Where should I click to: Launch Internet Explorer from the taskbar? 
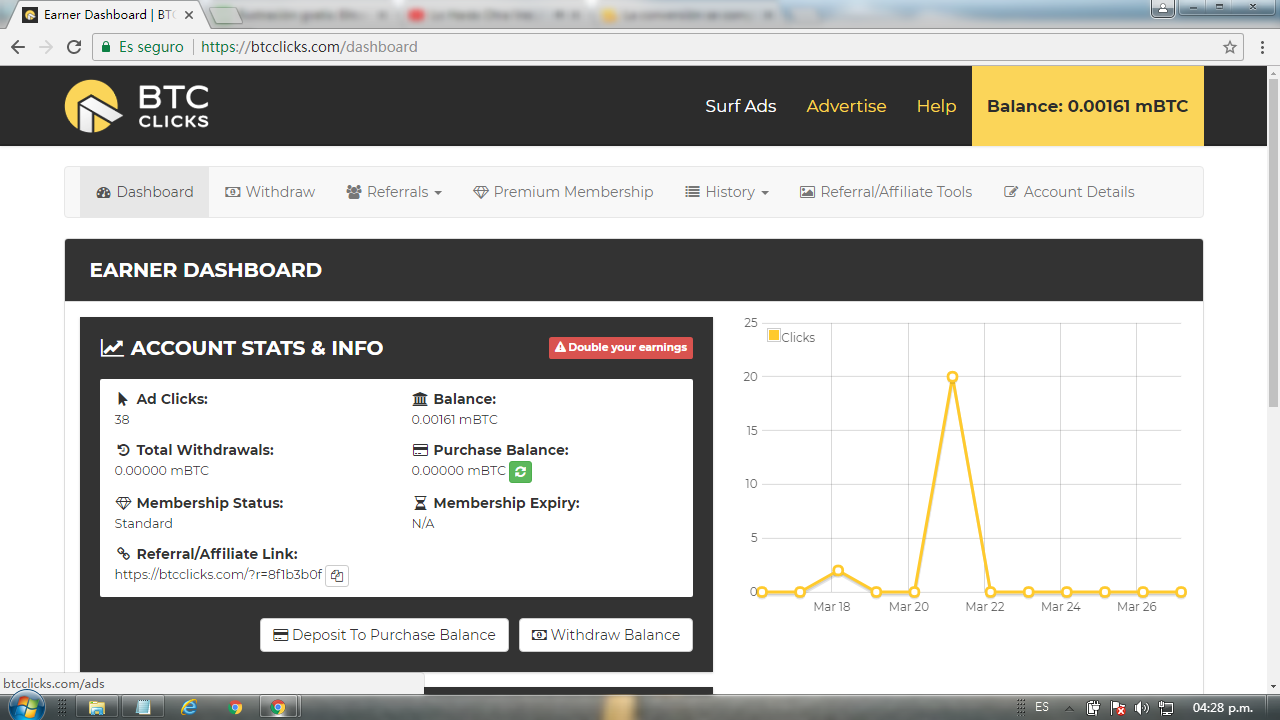click(189, 707)
